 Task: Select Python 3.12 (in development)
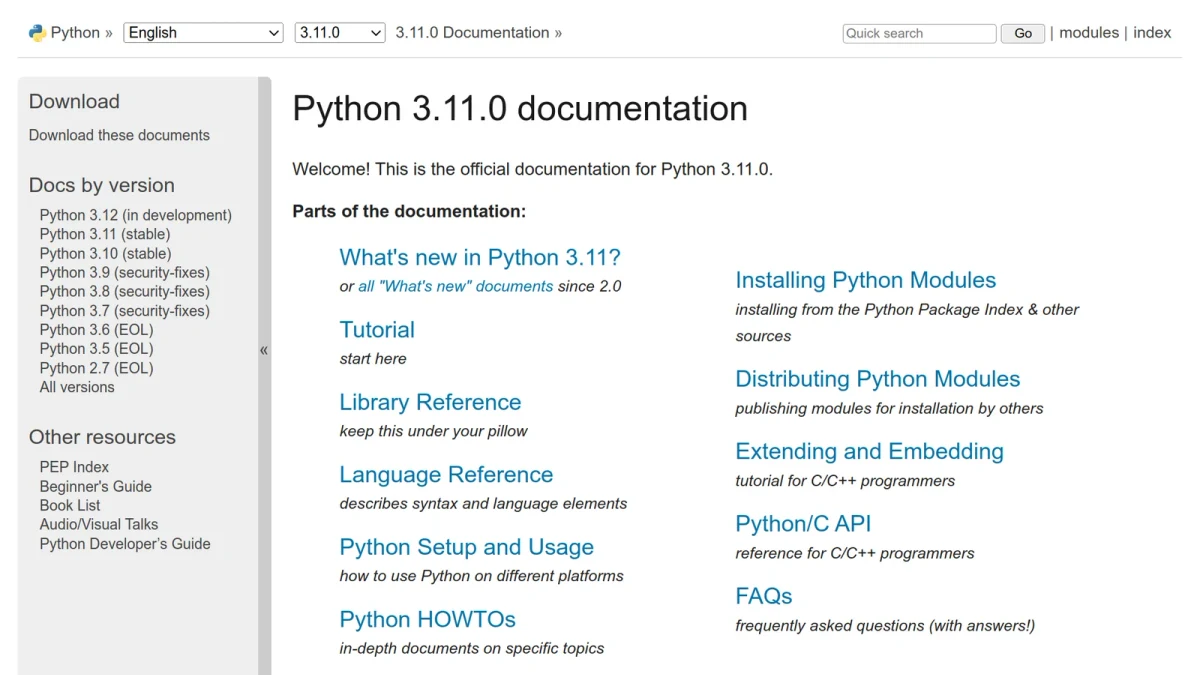tap(136, 215)
